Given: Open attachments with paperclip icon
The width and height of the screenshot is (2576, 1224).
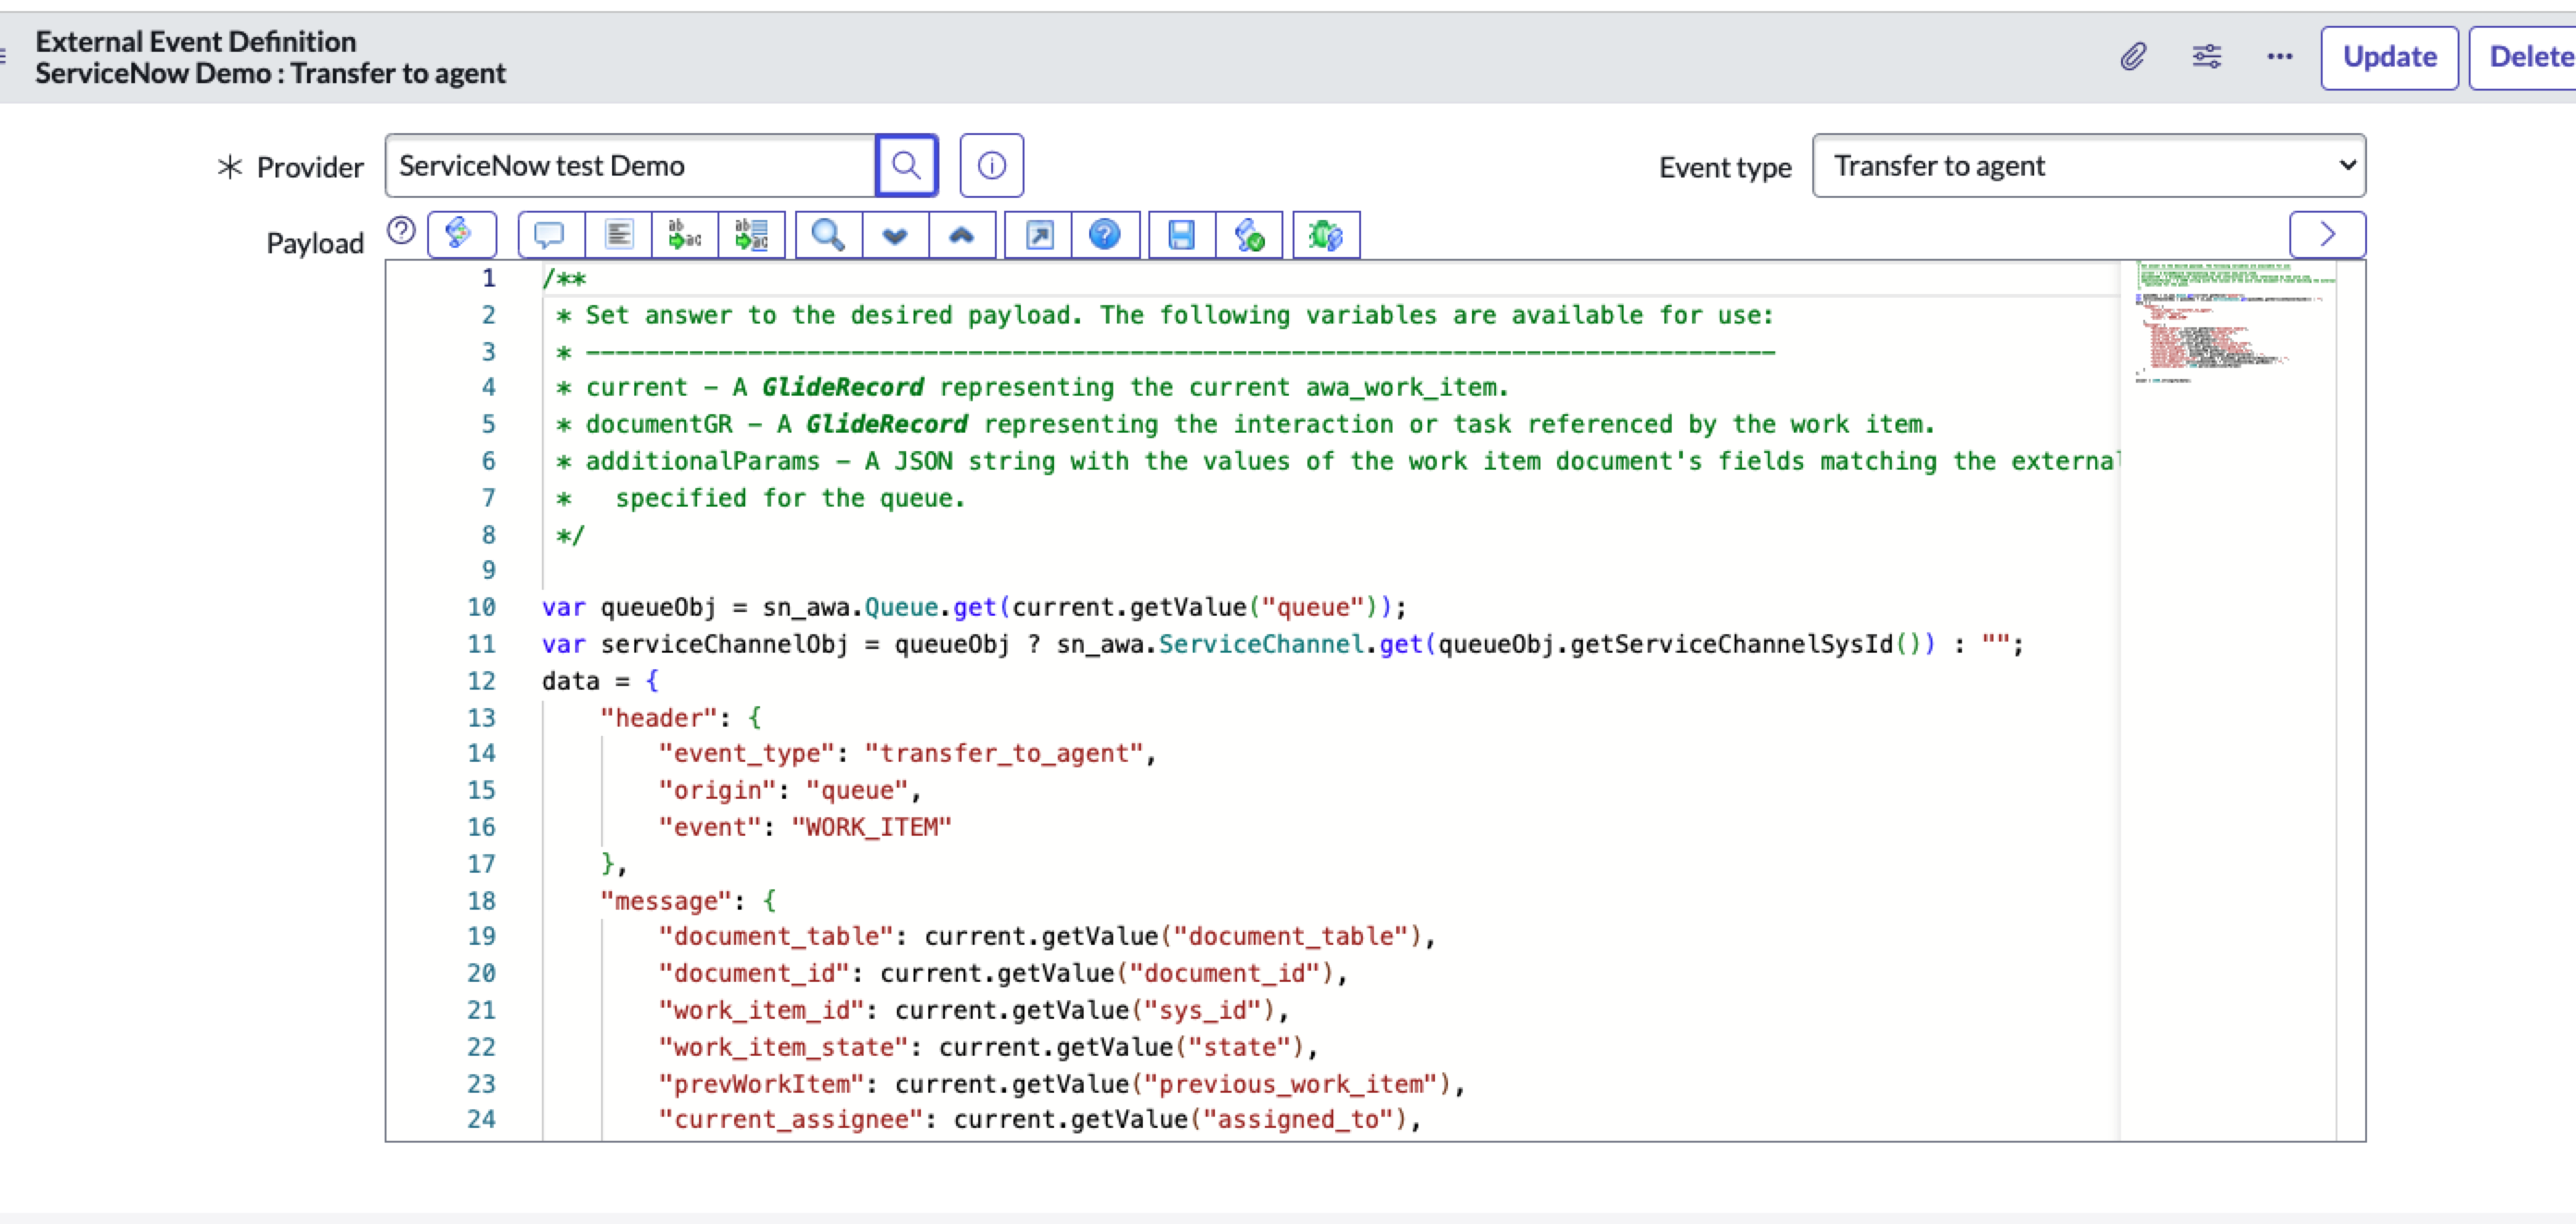Looking at the screenshot, I should pyautogui.click(x=2133, y=57).
